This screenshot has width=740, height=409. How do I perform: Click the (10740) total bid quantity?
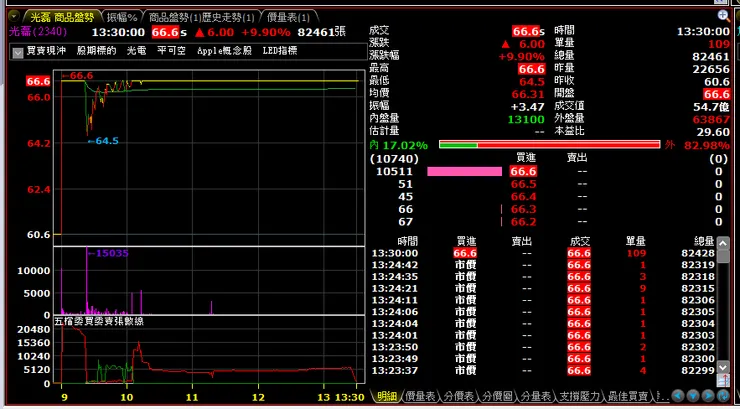394,159
